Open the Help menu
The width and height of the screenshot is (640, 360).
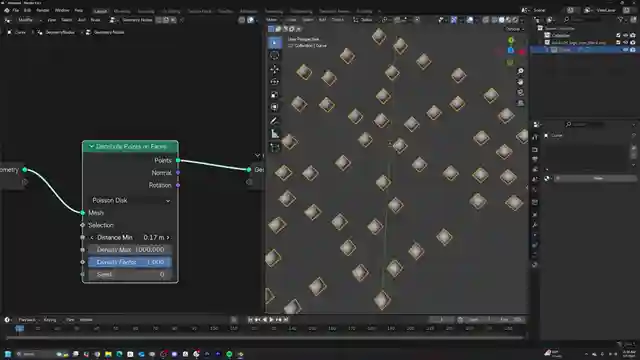pyautogui.click(x=79, y=10)
